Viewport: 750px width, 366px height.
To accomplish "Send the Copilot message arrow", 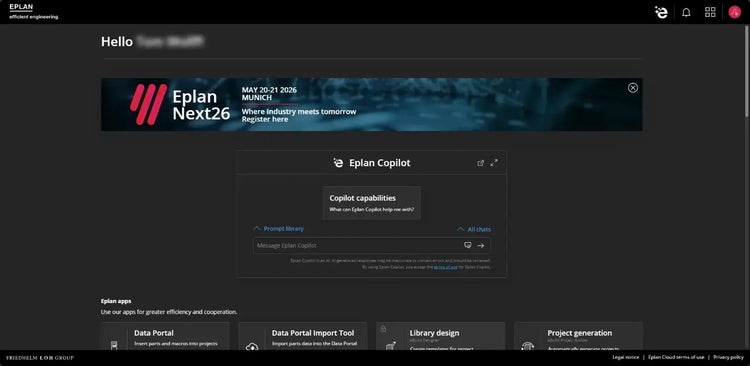I will [x=481, y=245].
